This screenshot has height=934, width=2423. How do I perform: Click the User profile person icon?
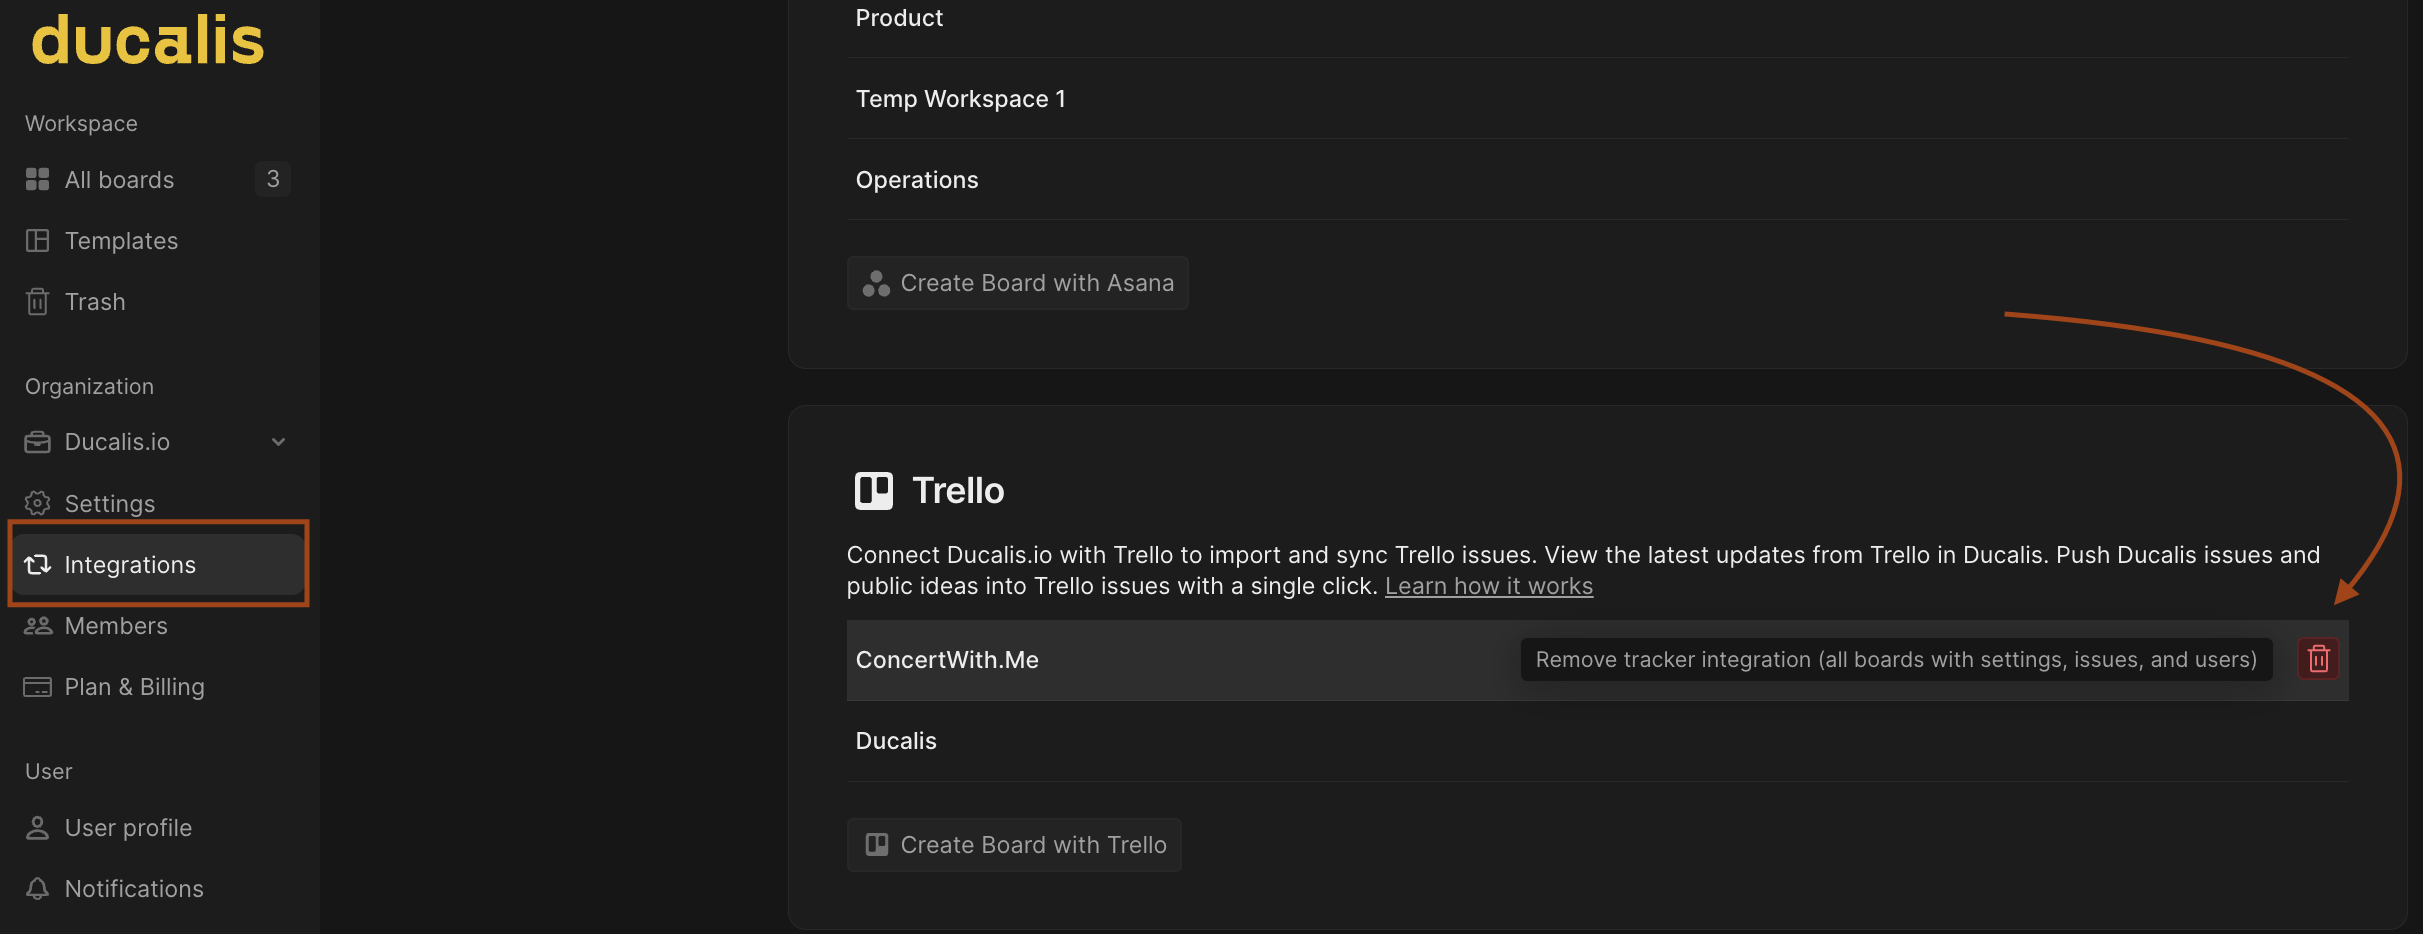coord(37,828)
